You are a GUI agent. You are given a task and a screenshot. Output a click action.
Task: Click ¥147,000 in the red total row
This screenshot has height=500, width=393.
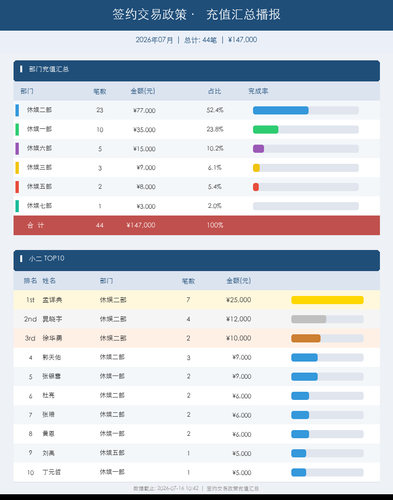pyautogui.click(x=141, y=225)
